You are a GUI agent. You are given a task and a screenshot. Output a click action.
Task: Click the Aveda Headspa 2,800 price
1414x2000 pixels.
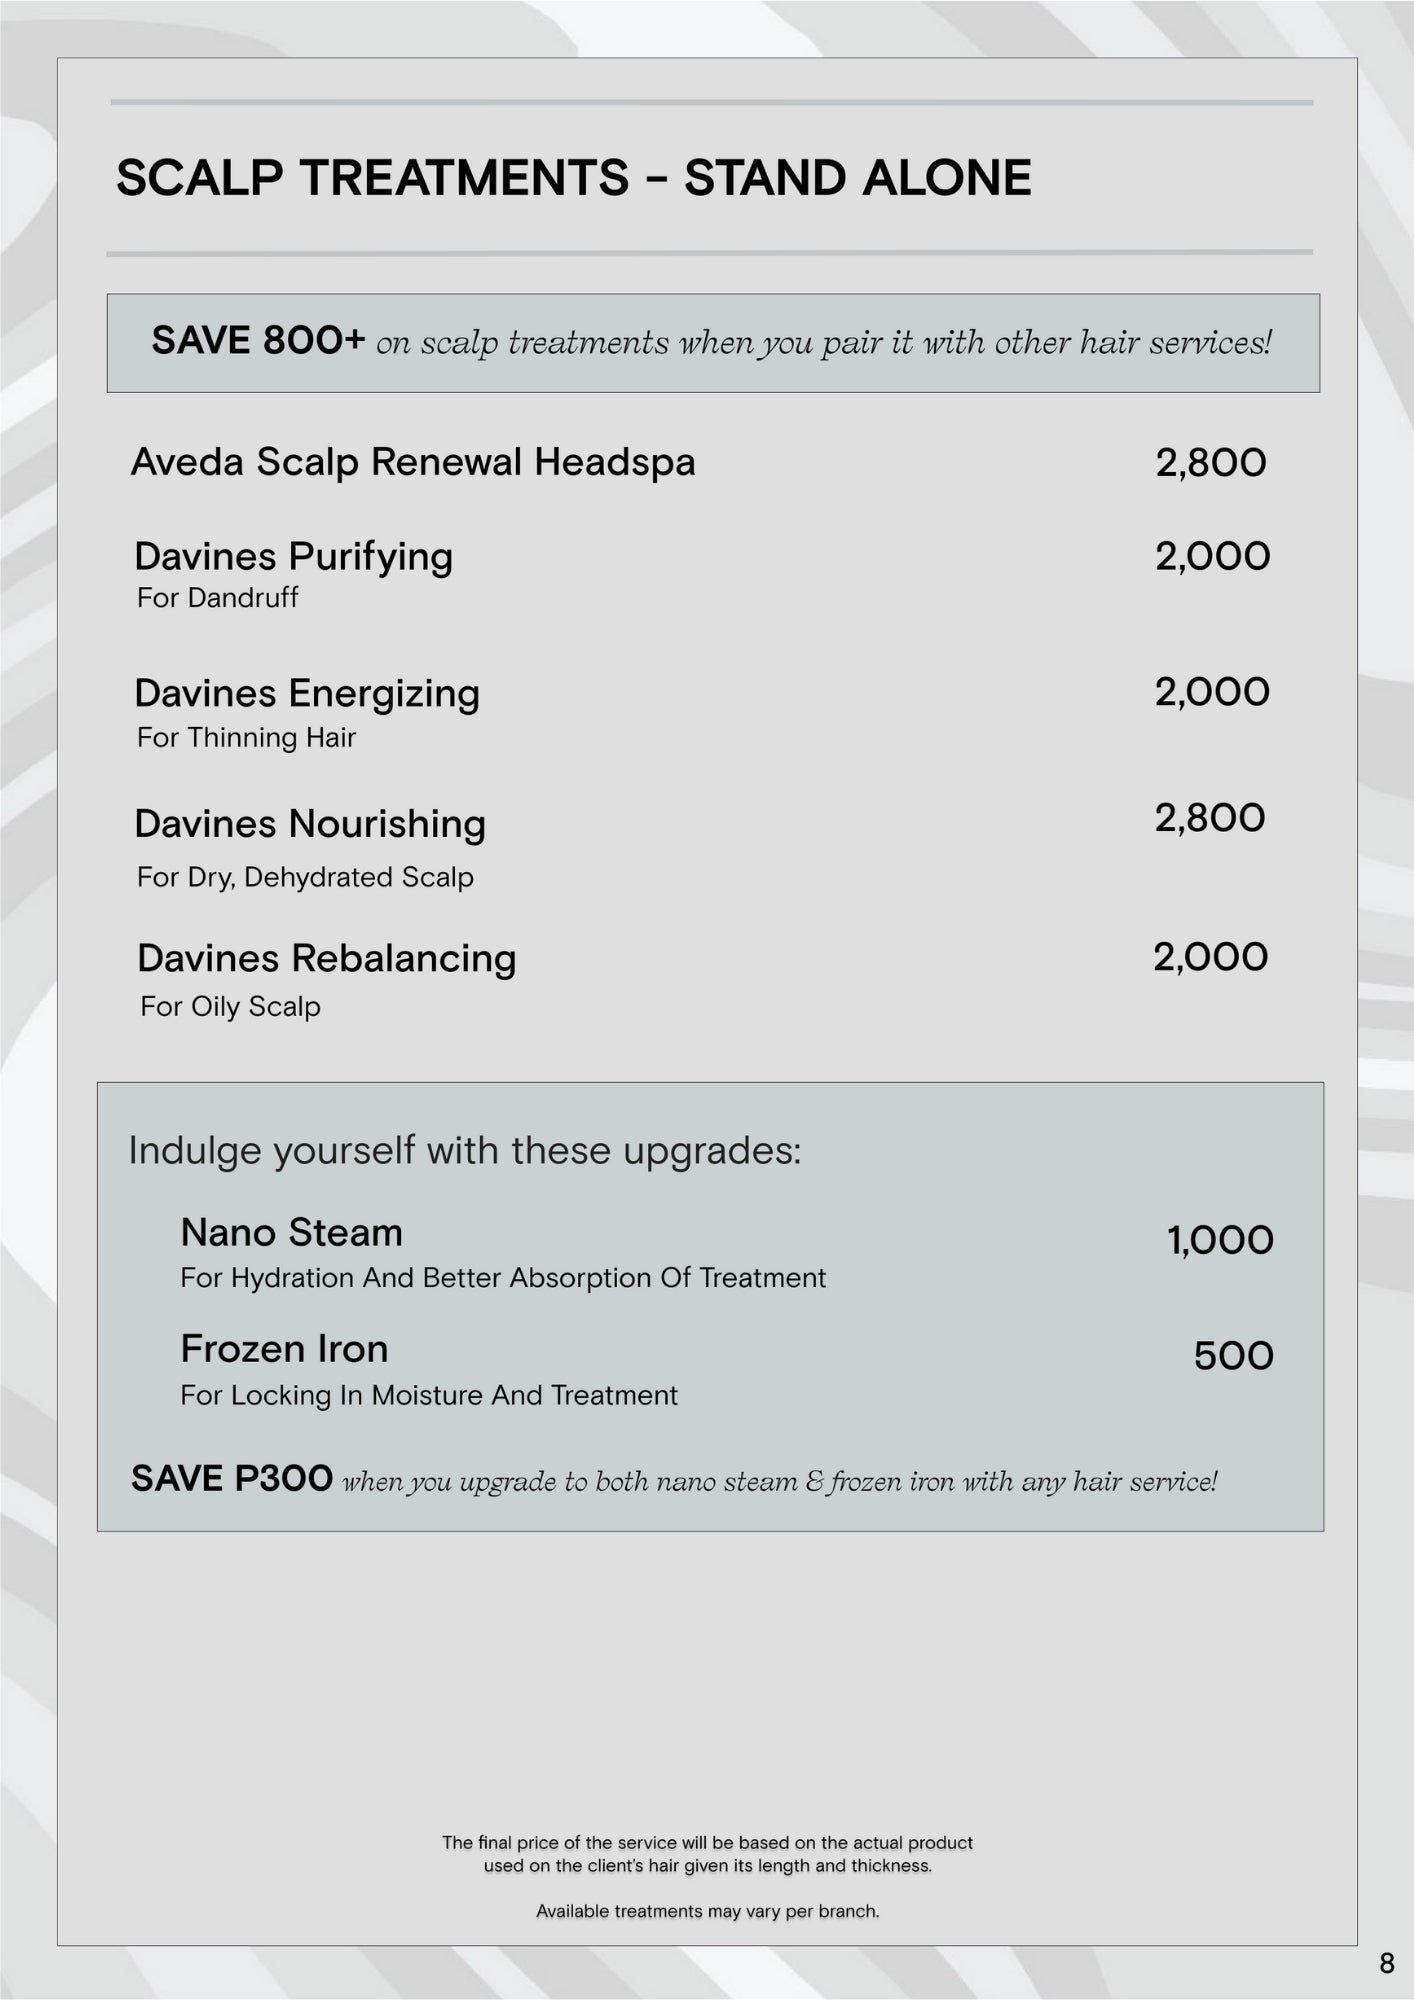tap(1210, 463)
